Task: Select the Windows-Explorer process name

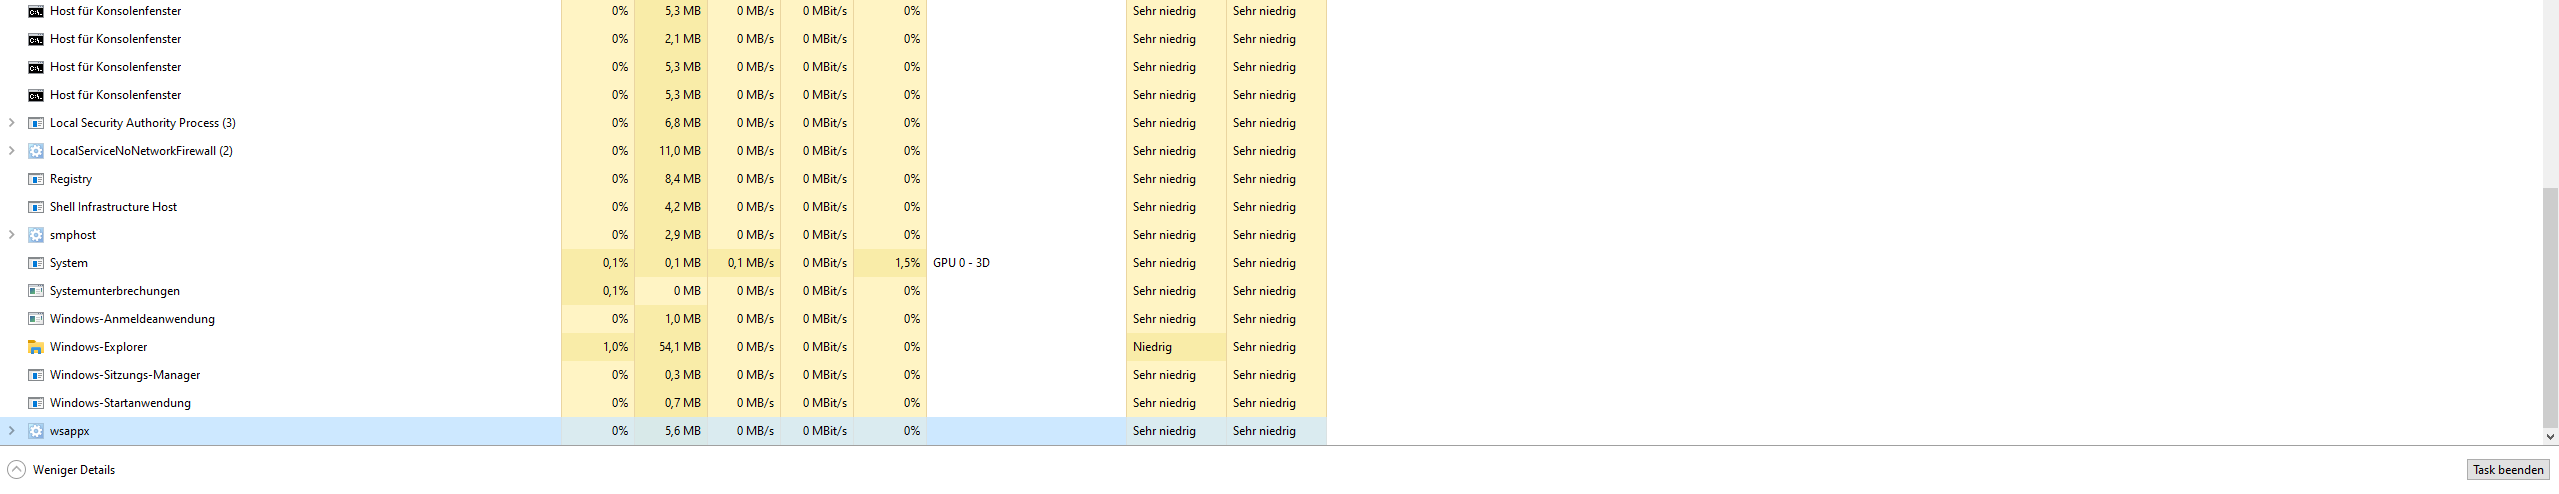Action: coord(98,347)
